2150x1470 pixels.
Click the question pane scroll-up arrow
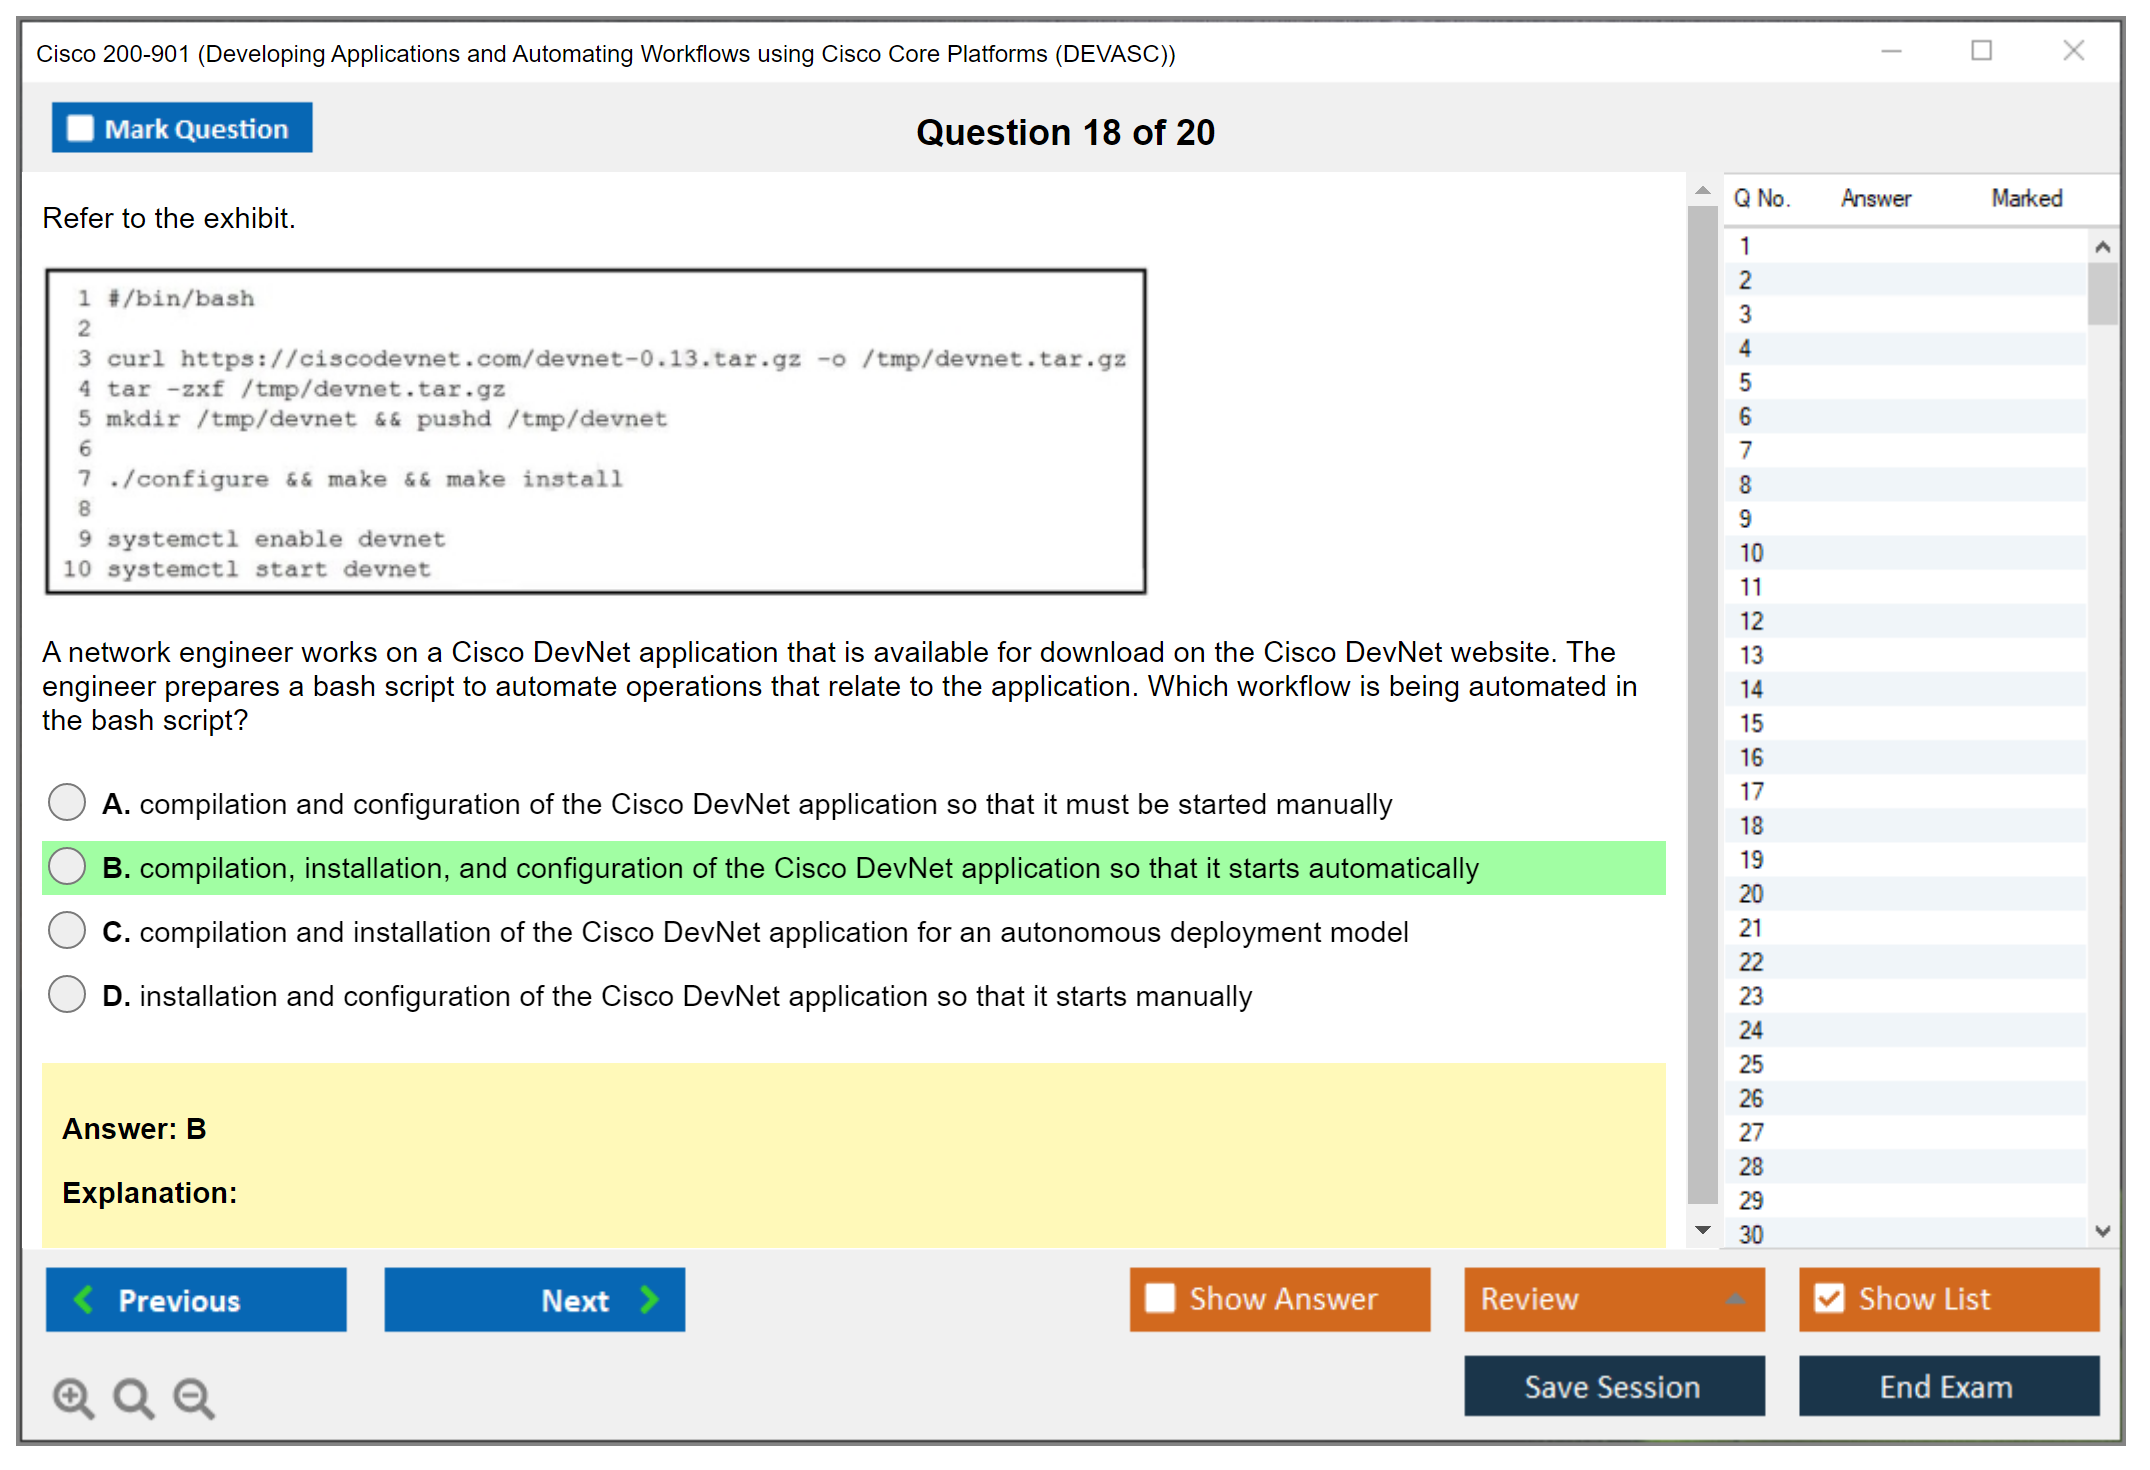[x=1703, y=191]
